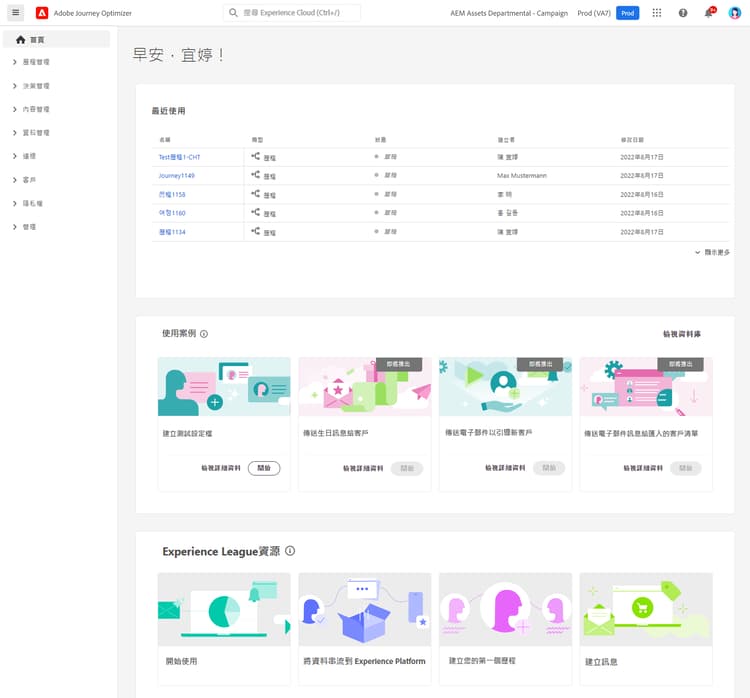Go to 首頁 via the home icon
Viewport: 750px width, 698px height.
coord(21,40)
